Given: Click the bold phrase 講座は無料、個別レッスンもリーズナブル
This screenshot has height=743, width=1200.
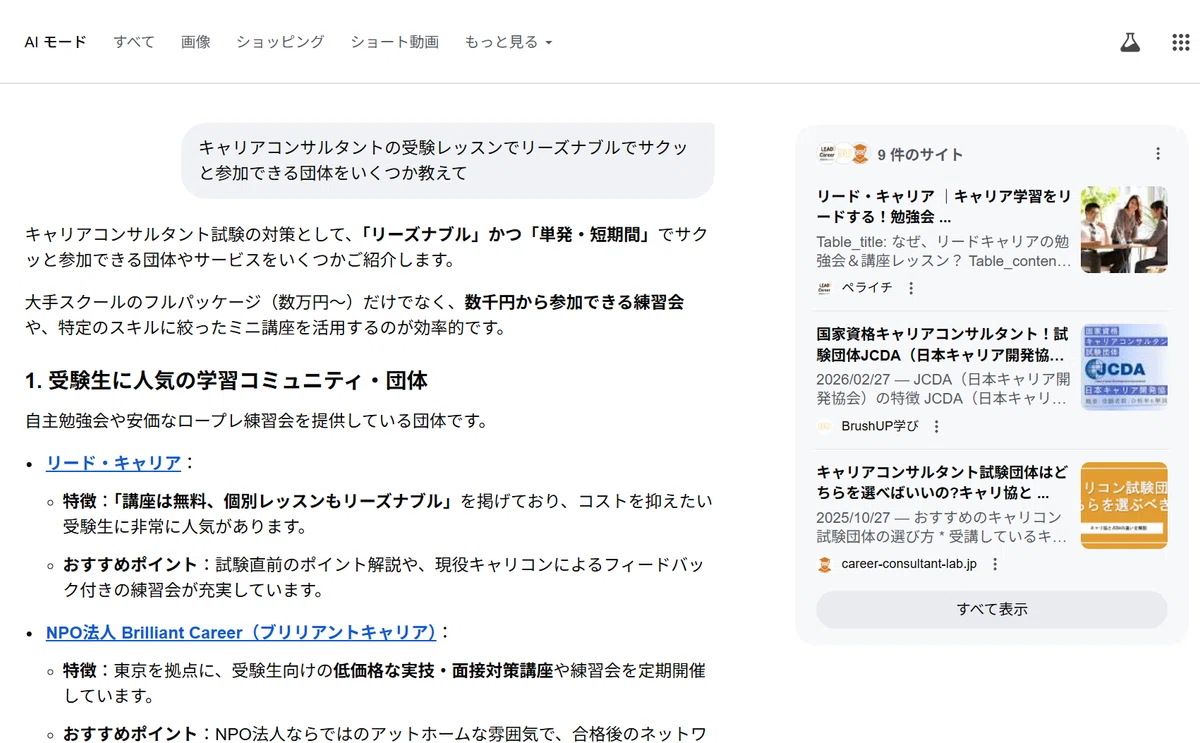Looking at the screenshot, I should pos(286,500).
